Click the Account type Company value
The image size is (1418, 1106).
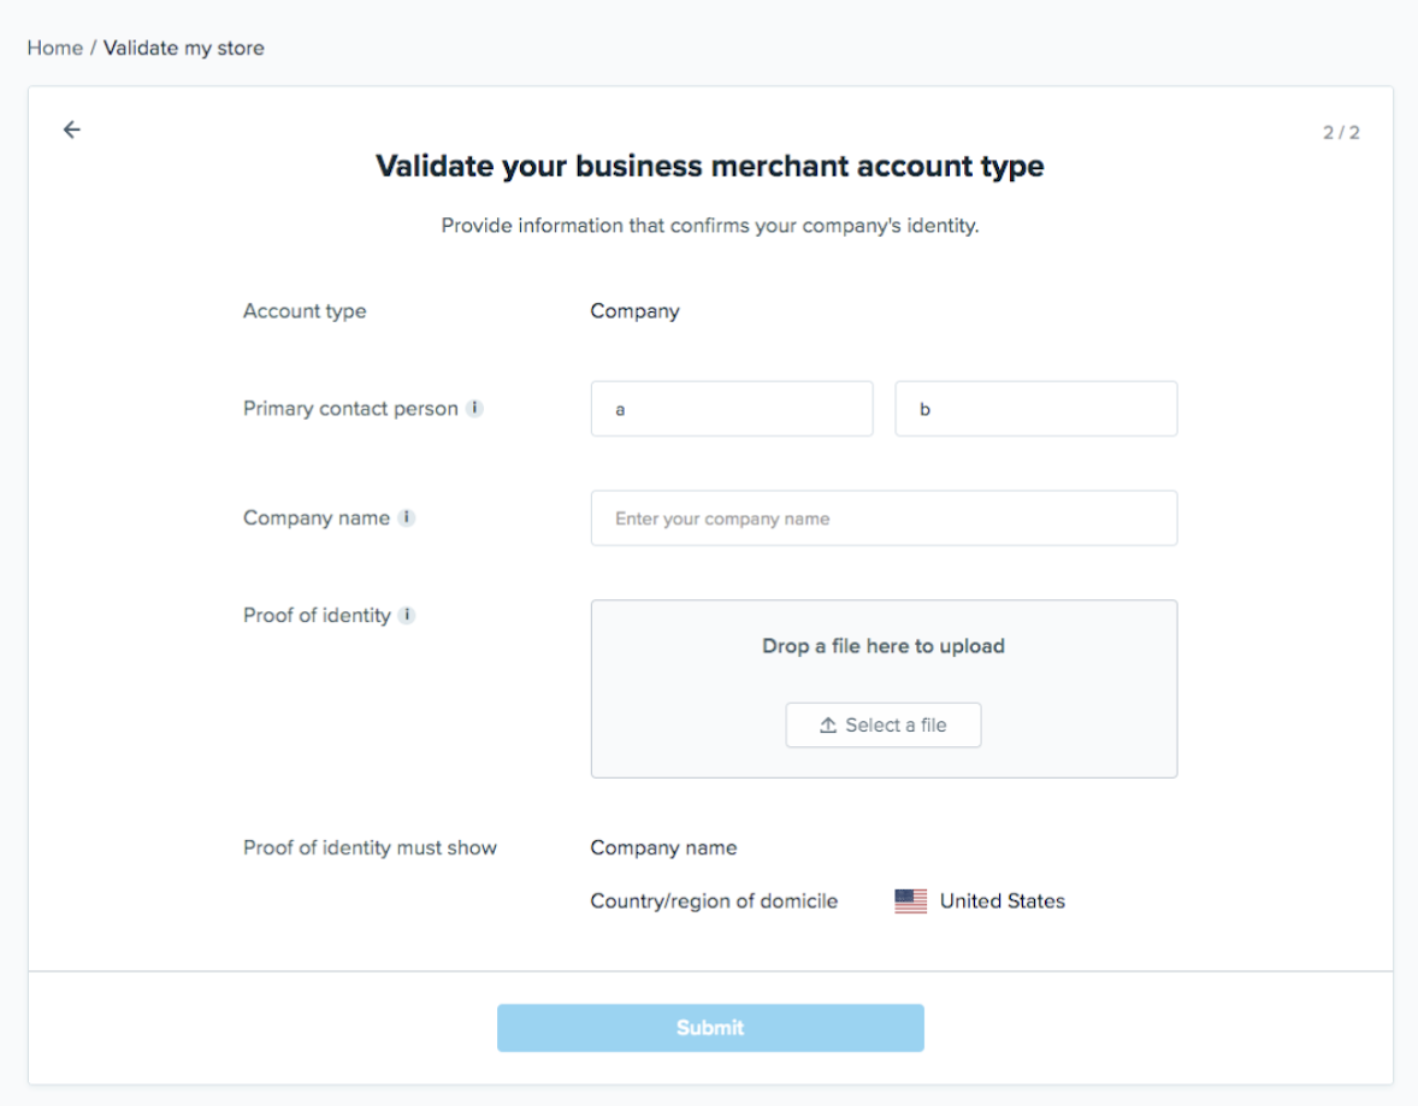pyautogui.click(x=634, y=311)
